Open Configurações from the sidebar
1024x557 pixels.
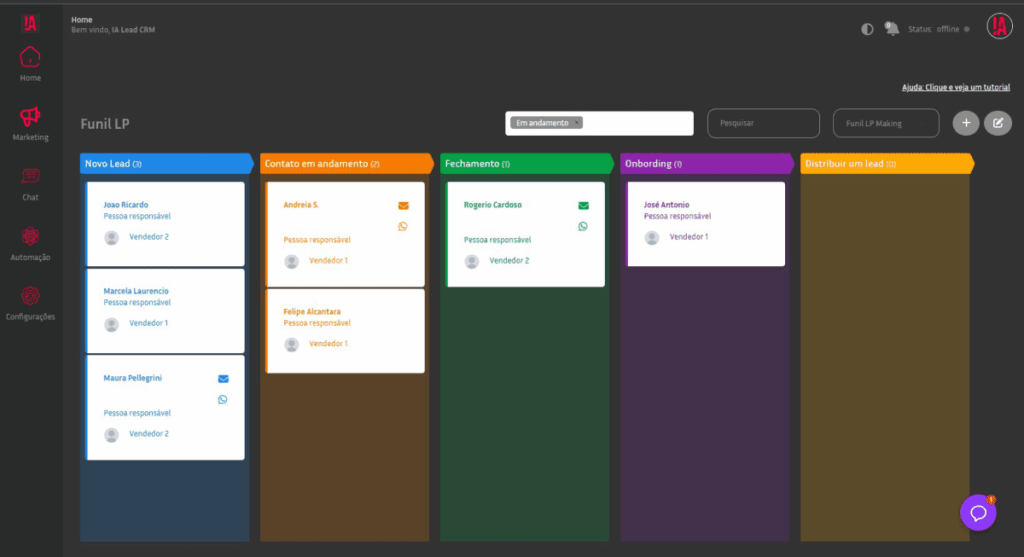coord(30,302)
